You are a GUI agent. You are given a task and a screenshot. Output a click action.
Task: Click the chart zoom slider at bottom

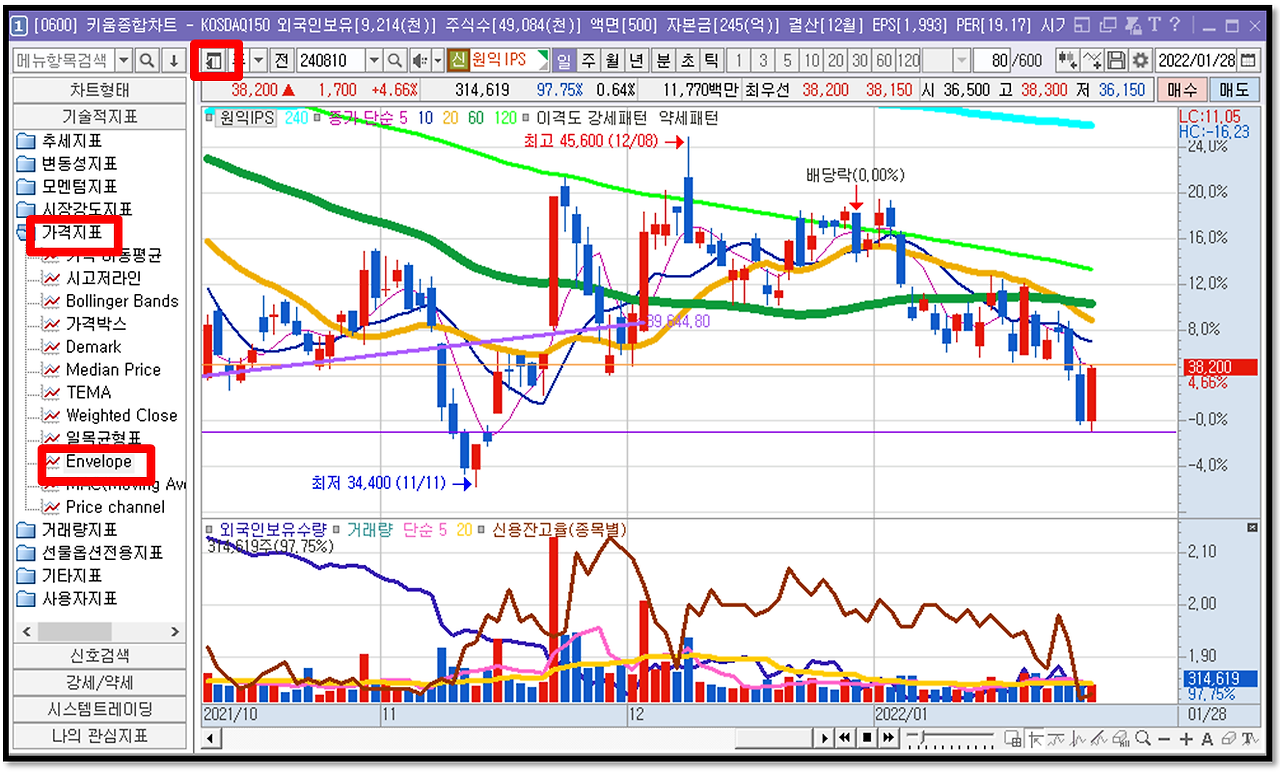click(x=950, y=739)
